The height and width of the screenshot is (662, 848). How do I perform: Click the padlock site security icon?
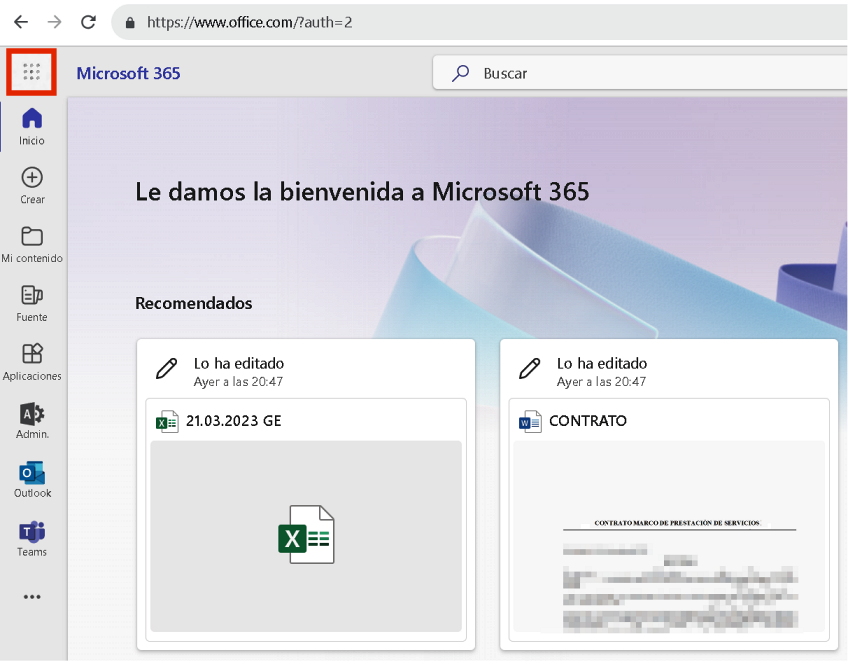click(130, 23)
